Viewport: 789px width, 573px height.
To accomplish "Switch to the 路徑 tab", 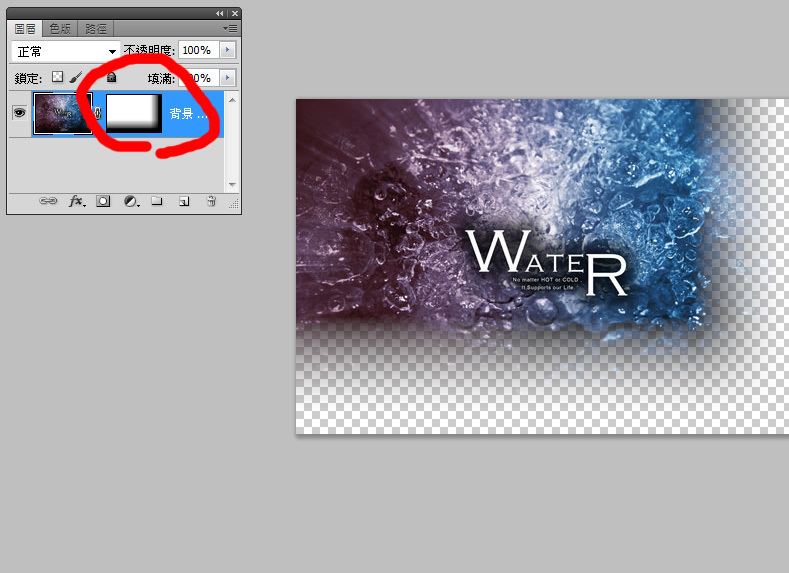I will click(x=96, y=29).
